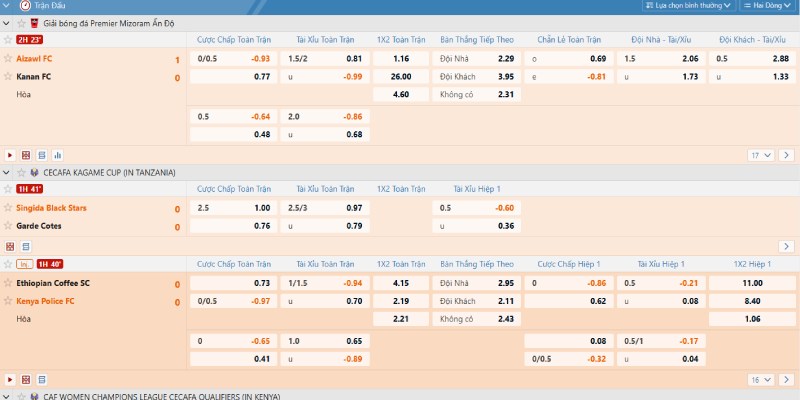Favorite the Aizawl FC team star
800x400 pixels.
8,59
